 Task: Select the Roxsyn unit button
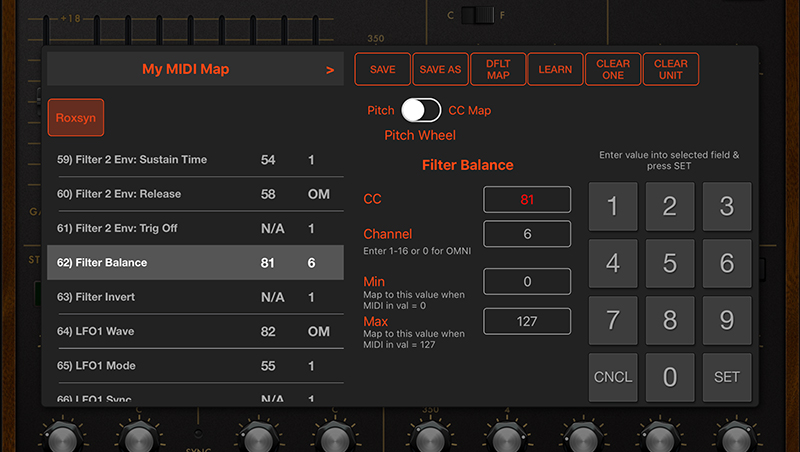pyautogui.click(x=76, y=118)
